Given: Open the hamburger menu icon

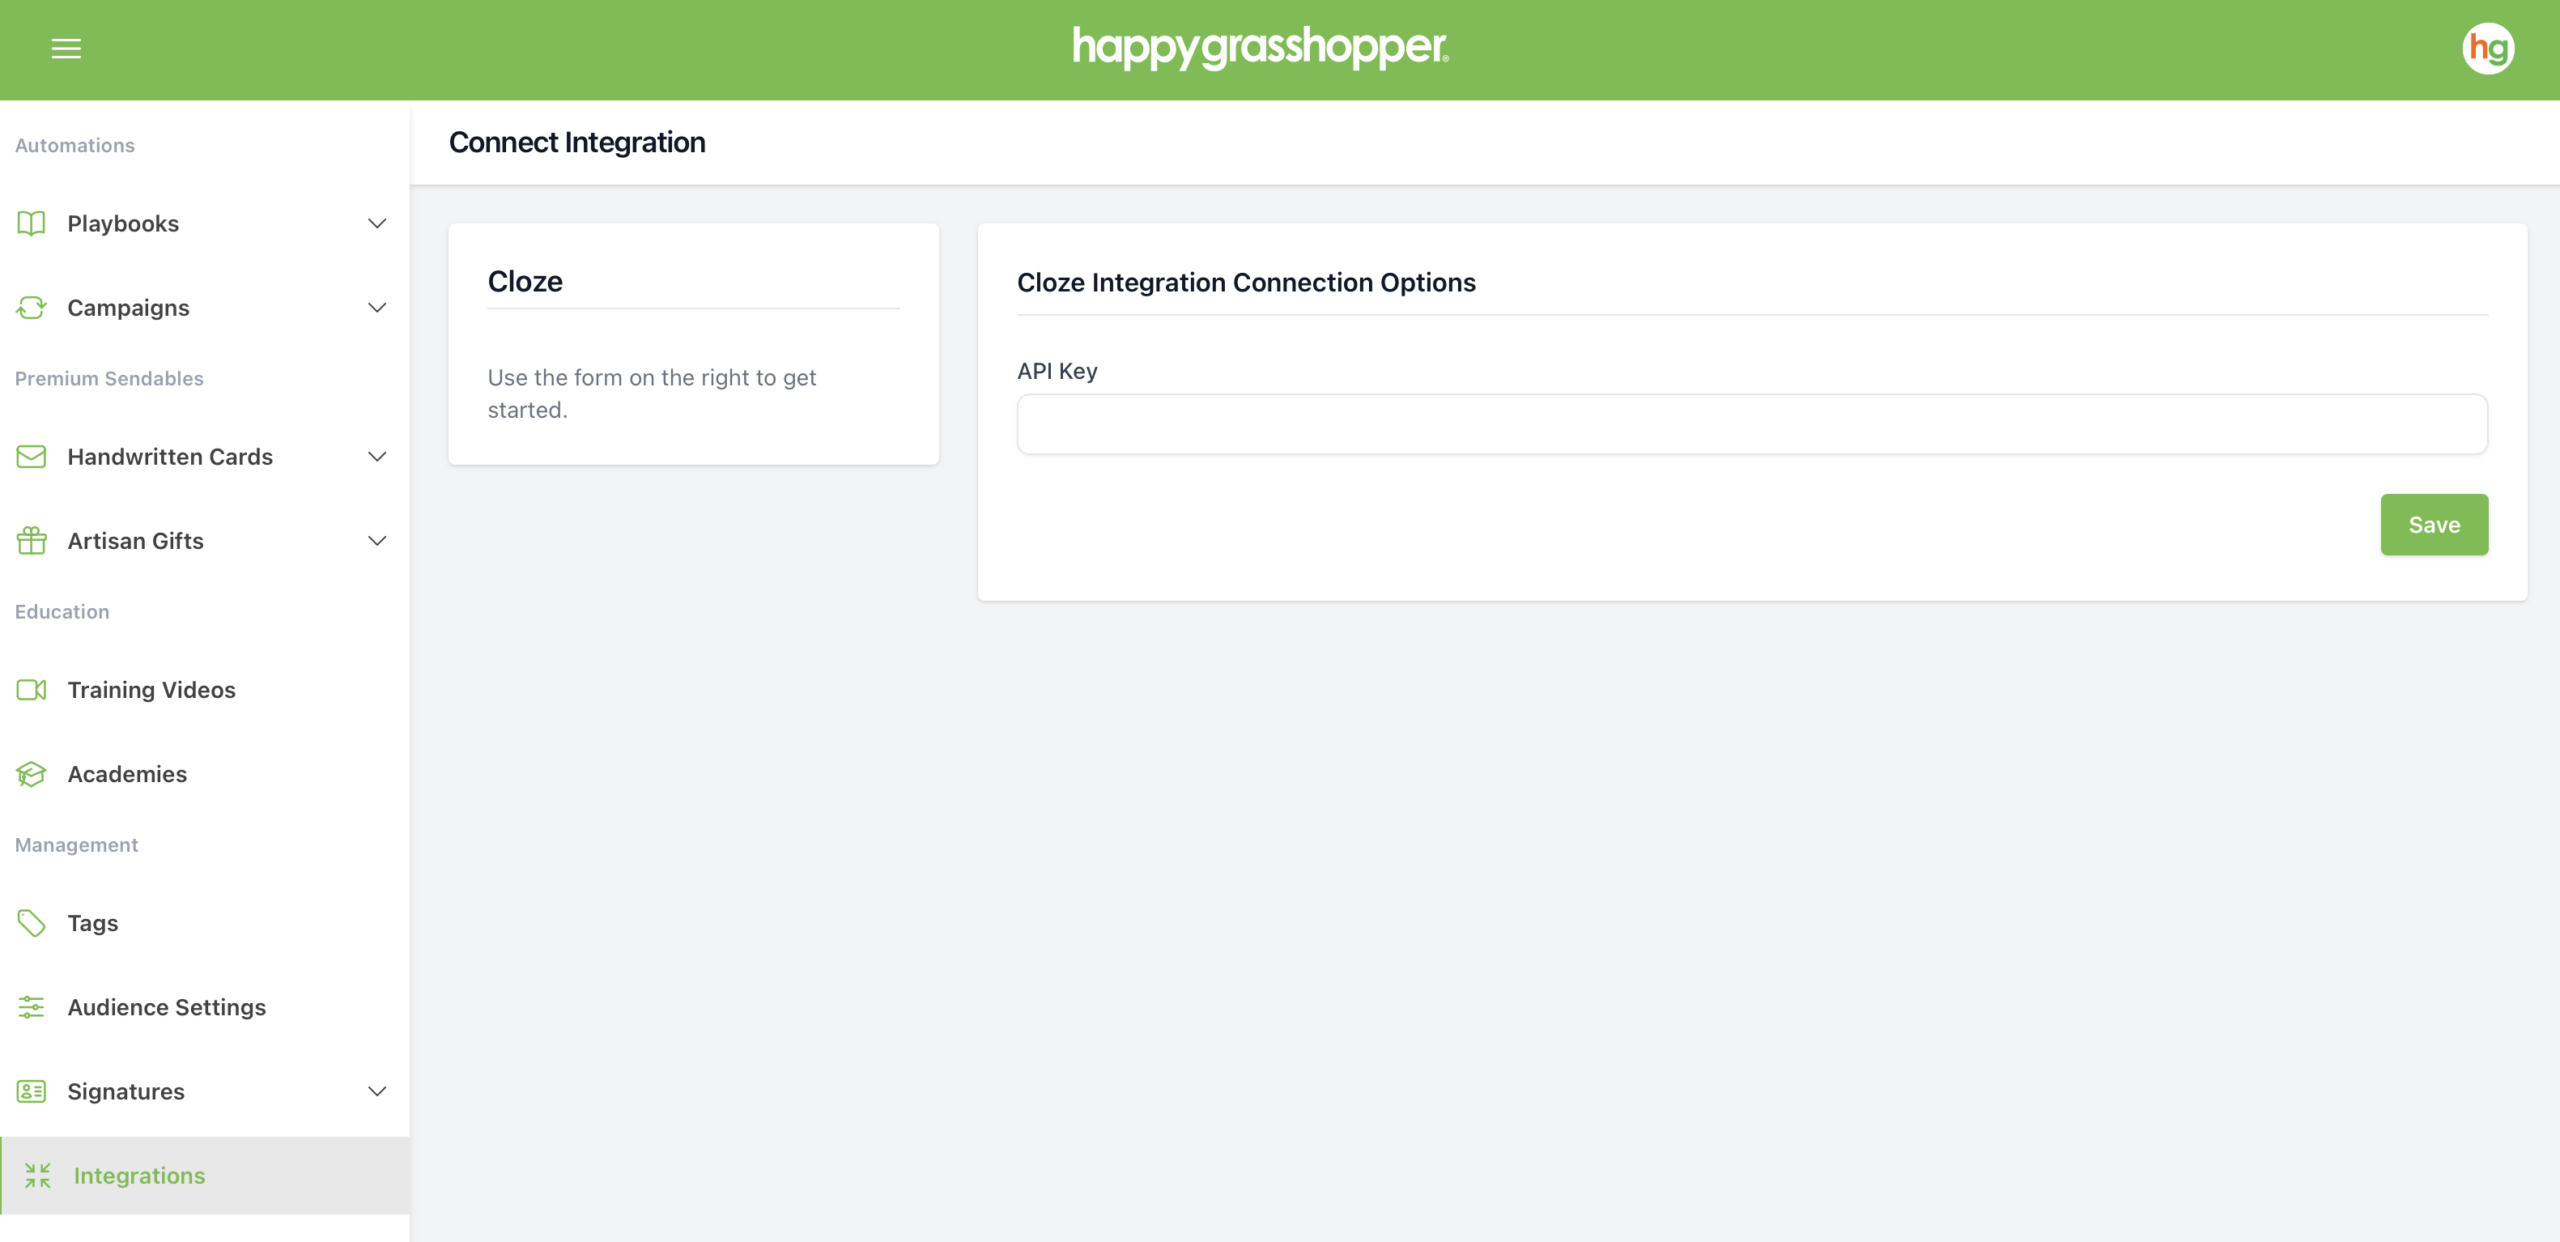Looking at the screenshot, I should click(66, 48).
